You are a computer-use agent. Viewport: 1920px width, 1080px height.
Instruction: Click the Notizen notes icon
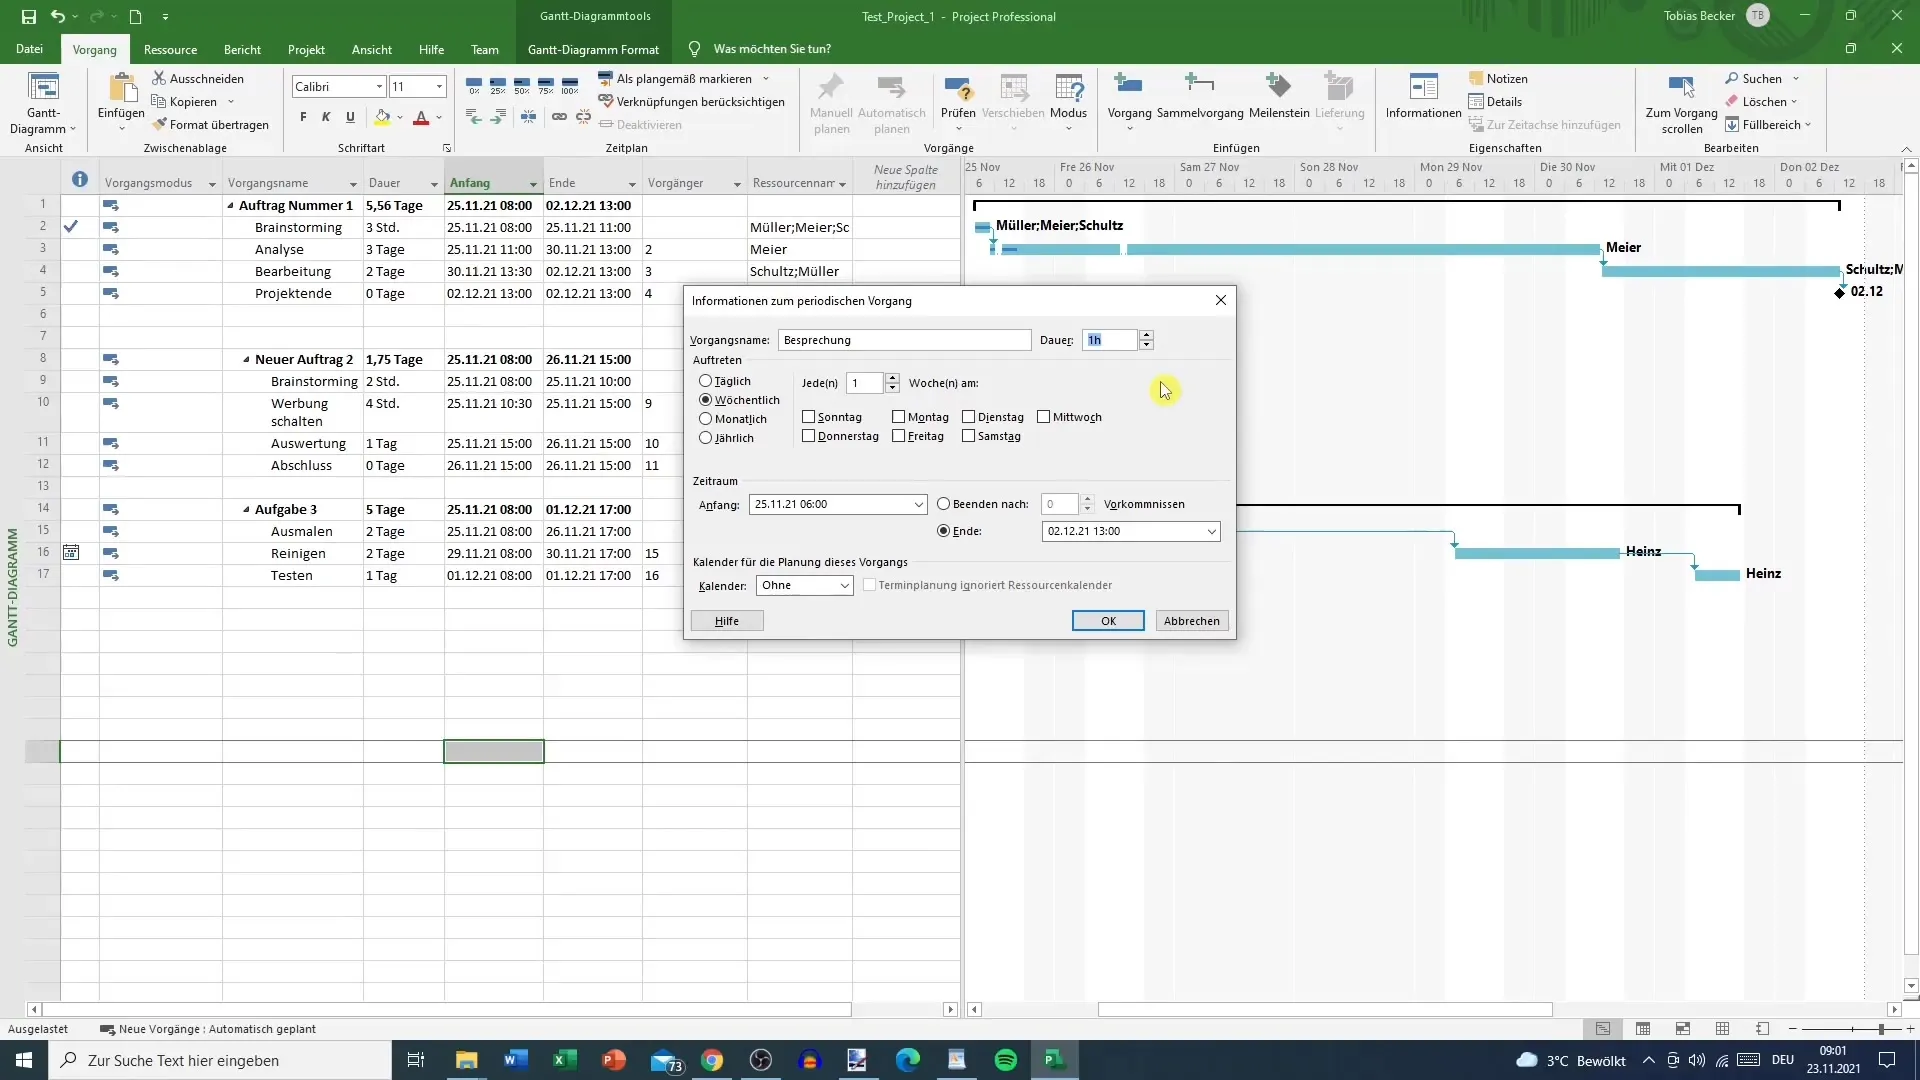point(1476,78)
